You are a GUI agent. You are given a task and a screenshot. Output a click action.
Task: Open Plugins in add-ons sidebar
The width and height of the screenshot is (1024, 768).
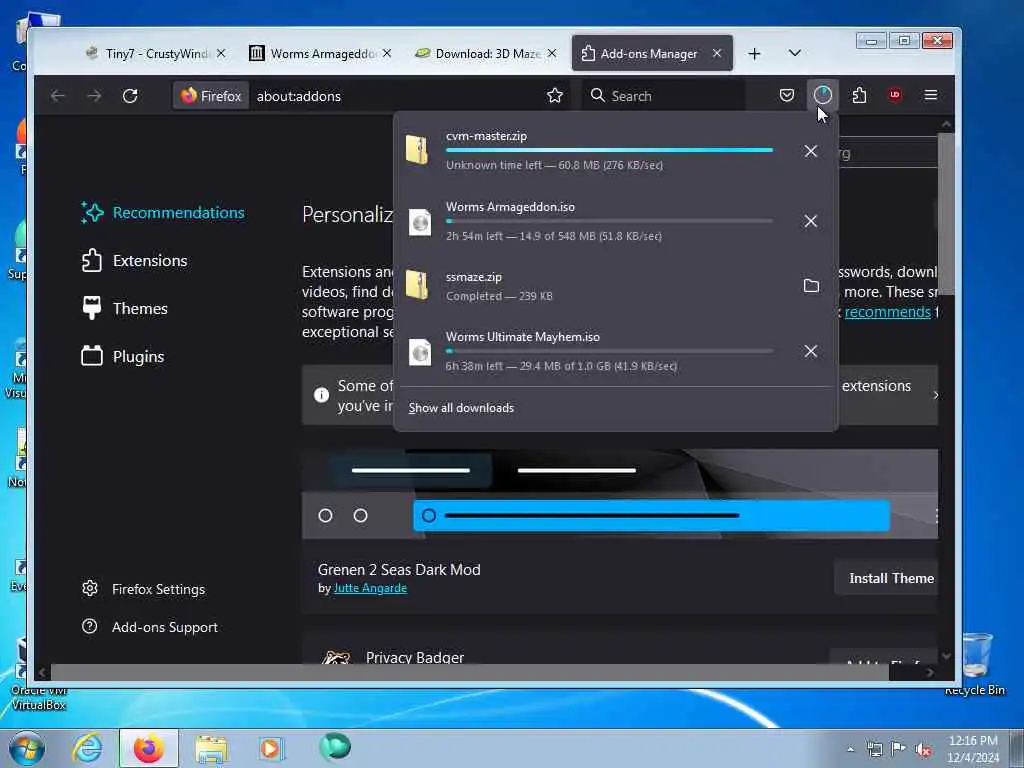pyautogui.click(x=122, y=357)
